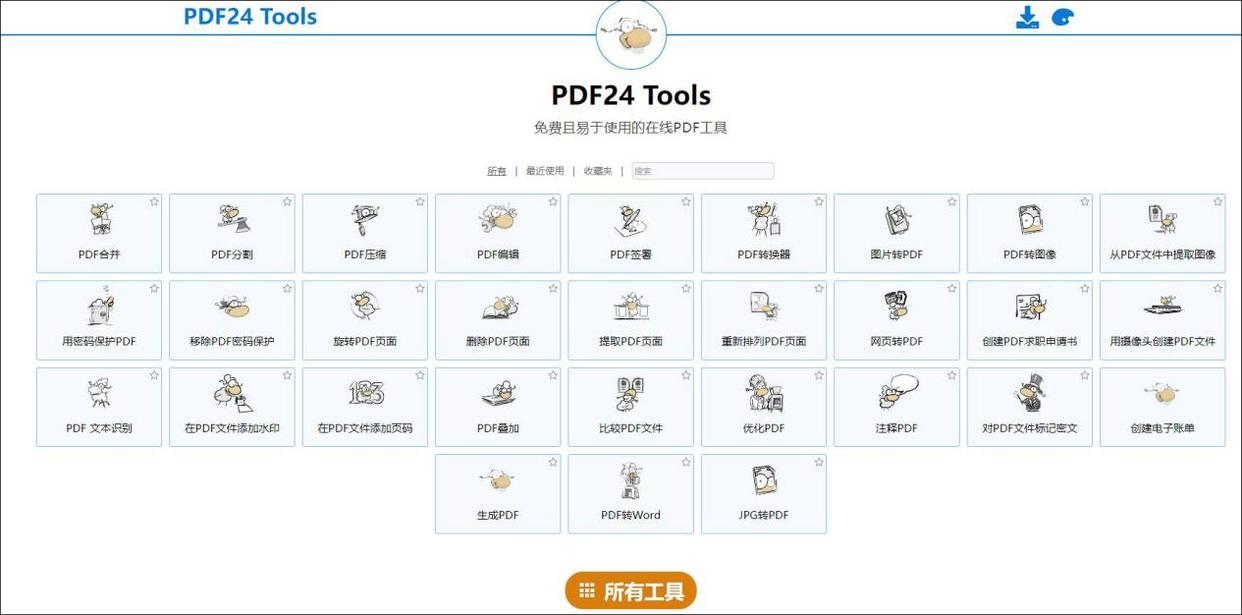Click the orange 所有工具 button
Viewport: 1242px width, 615px height.
pyautogui.click(x=631, y=591)
